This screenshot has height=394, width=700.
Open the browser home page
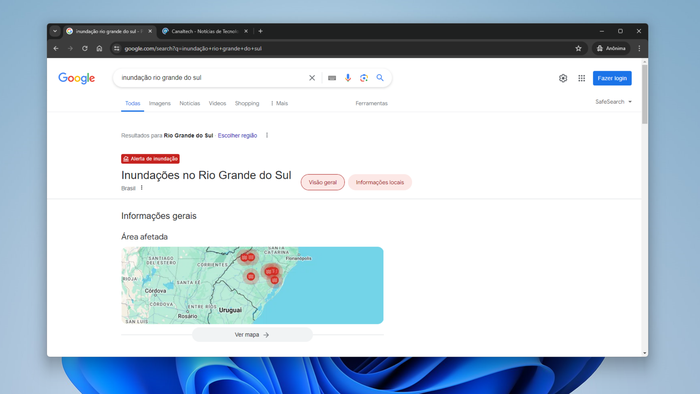(99, 48)
